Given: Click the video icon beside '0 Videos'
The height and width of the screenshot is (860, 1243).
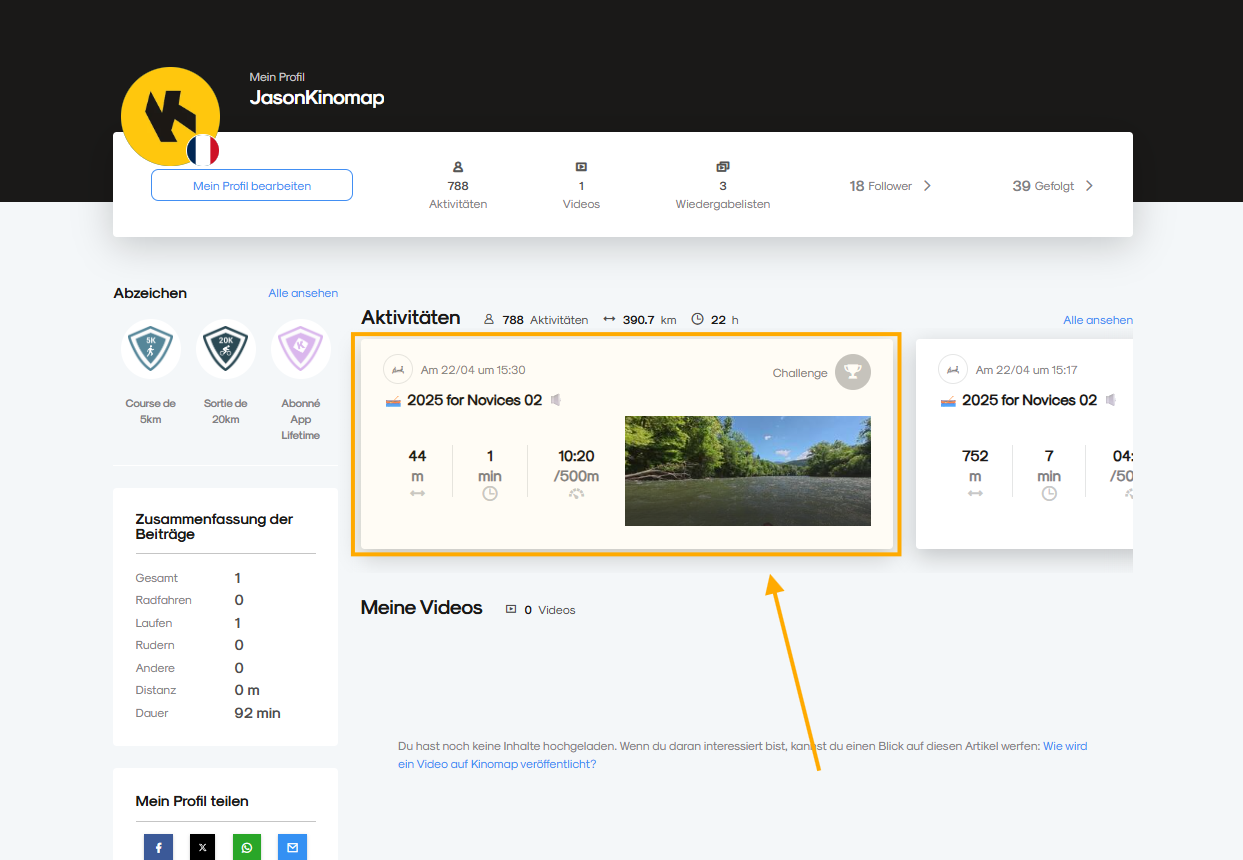Looking at the screenshot, I should coord(511,609).
